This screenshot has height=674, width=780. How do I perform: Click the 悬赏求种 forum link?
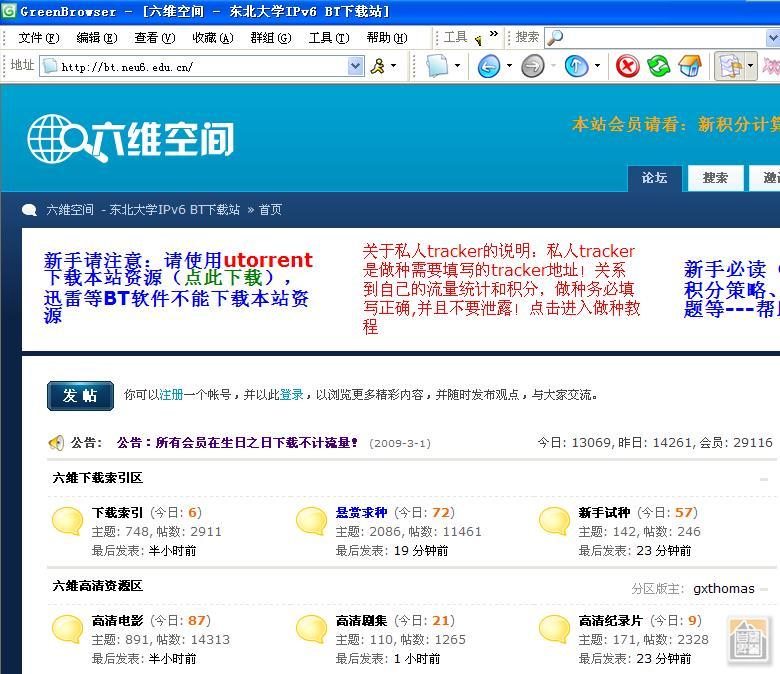tap(361, 513)
